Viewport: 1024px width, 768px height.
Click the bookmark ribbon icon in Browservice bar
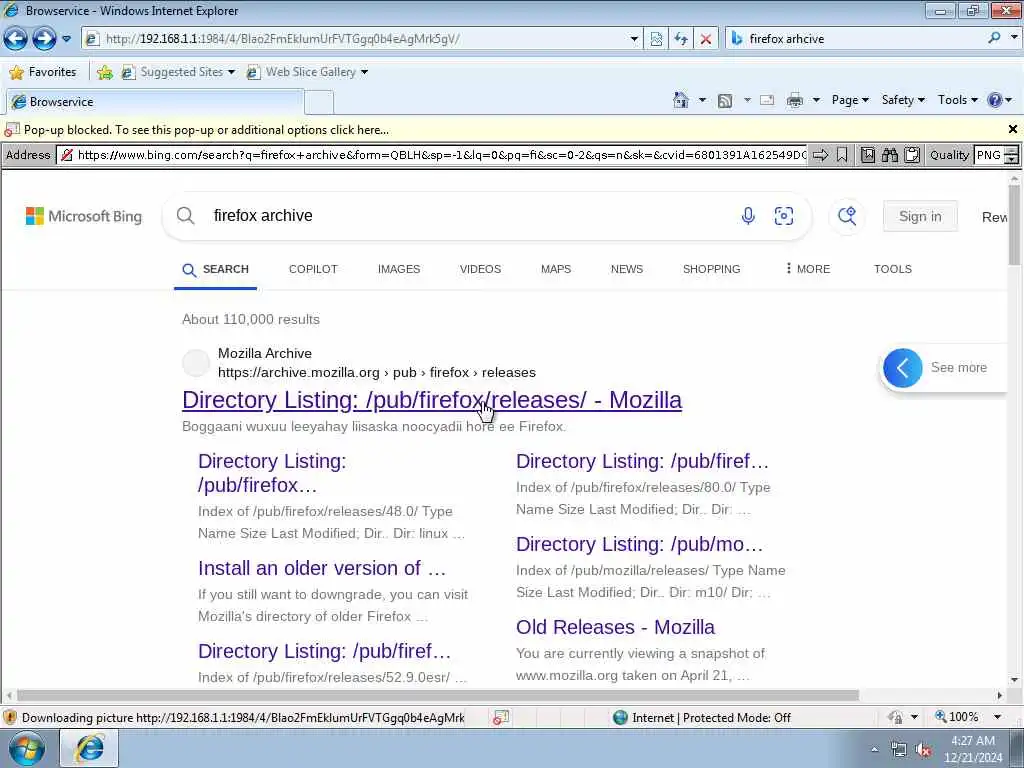pos(842,155)
